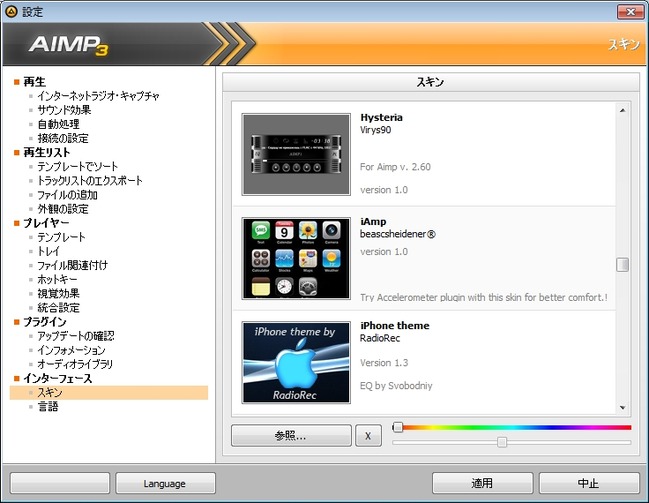Image resolution: width=649 pixels, height=503 pixels.
Task: Click the 'Try Accelerometer plugin' description text
Action: 484,298
